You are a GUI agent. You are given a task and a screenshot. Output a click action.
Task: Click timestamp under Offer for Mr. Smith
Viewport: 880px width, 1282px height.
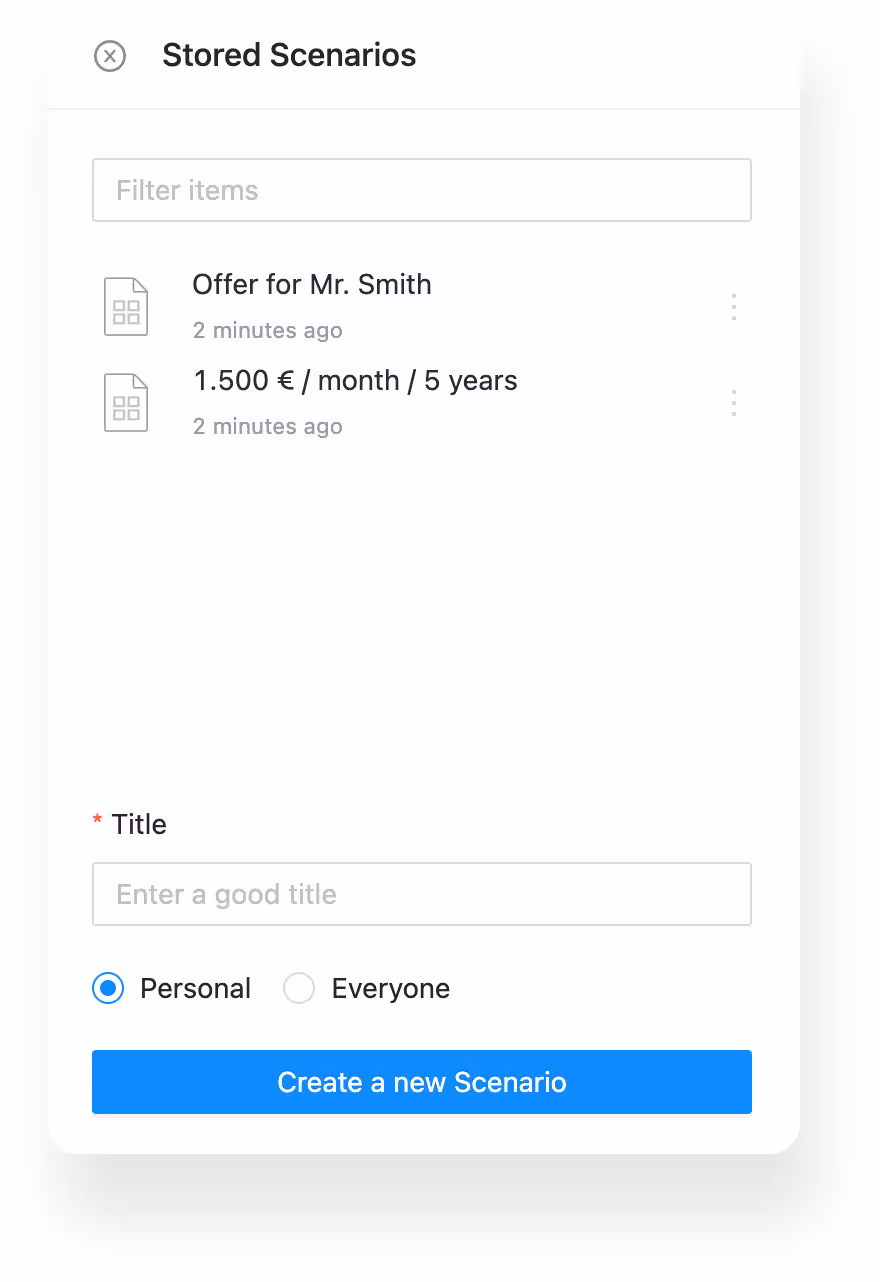click(267, 331)
